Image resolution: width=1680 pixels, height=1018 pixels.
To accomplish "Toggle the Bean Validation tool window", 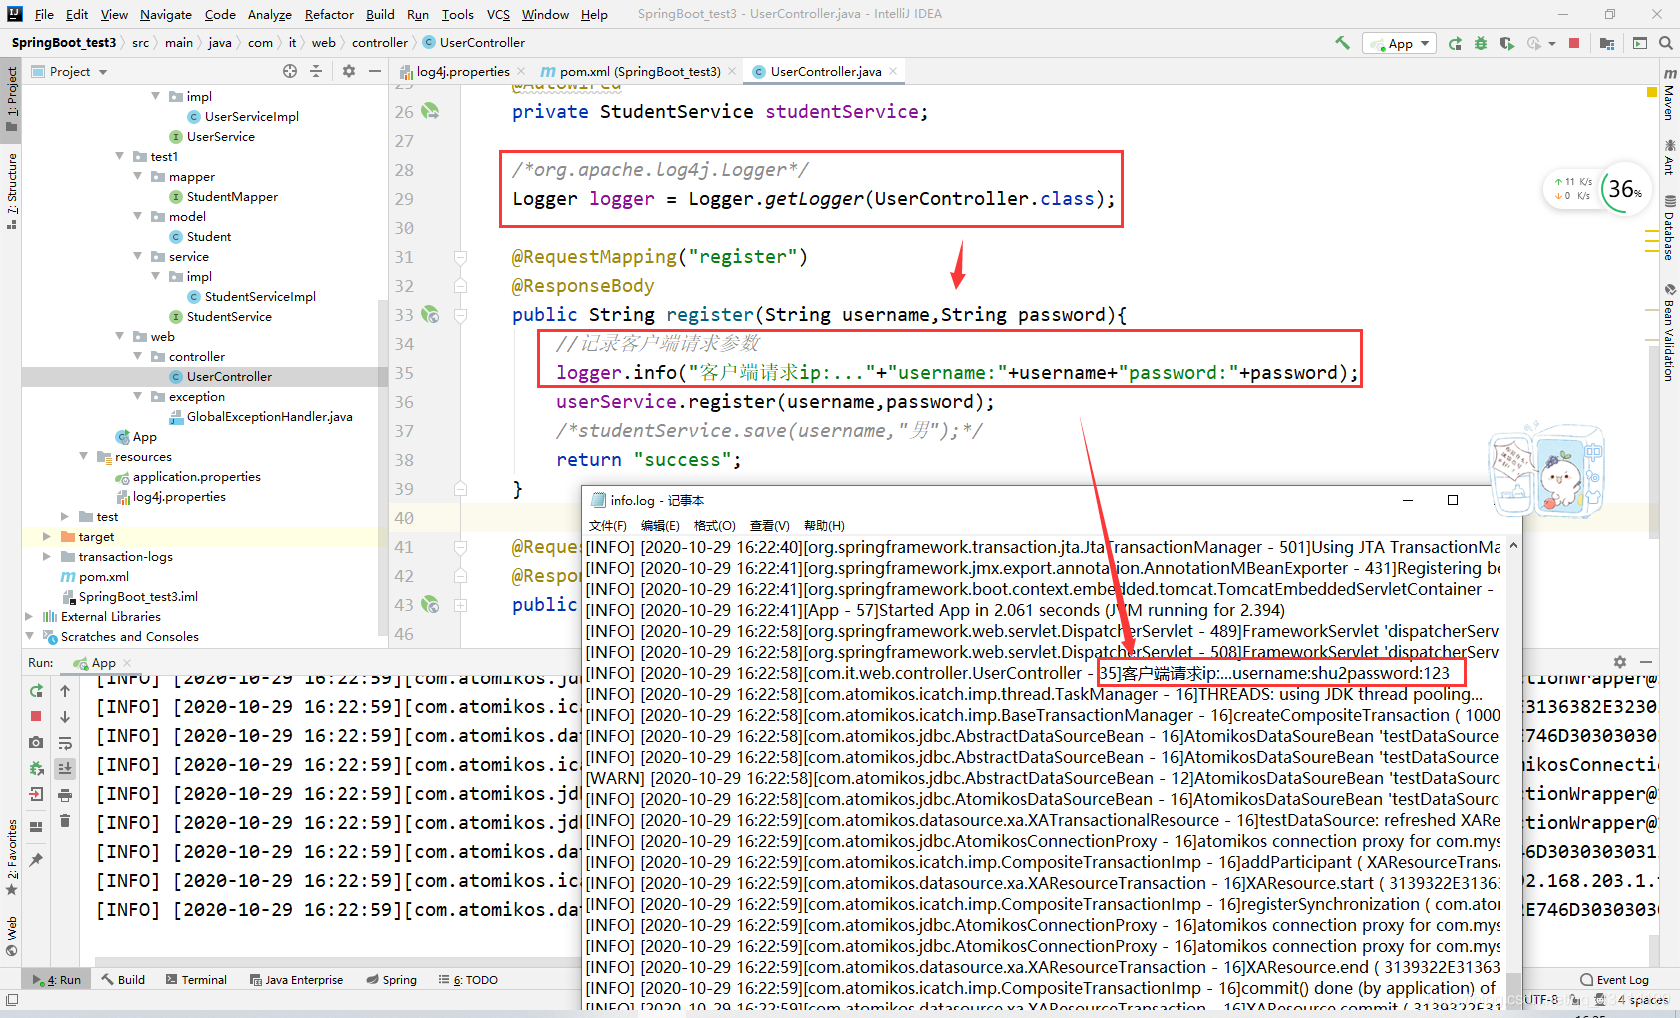I will [x=1669, y=333].
